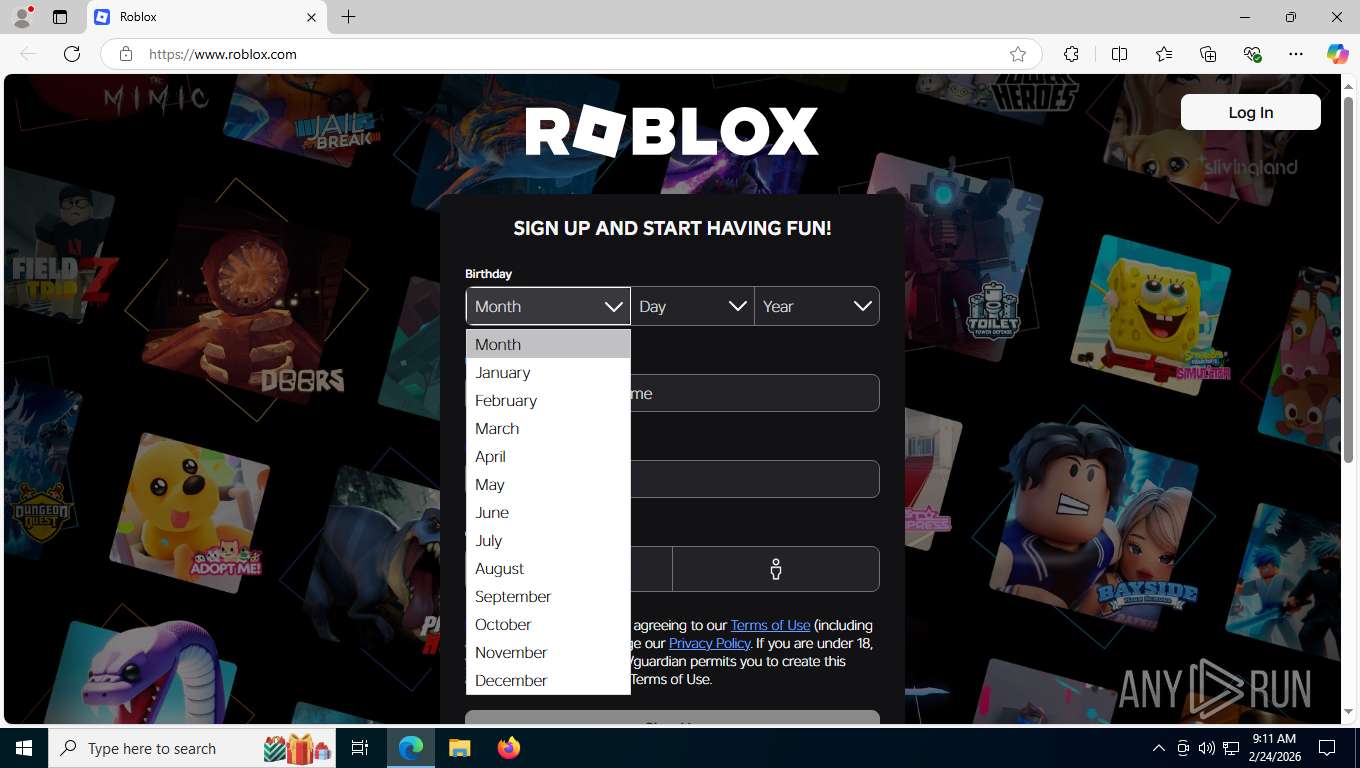Choose the Month placeholder option
This screenshot has height=768, width=1360.
548,344
